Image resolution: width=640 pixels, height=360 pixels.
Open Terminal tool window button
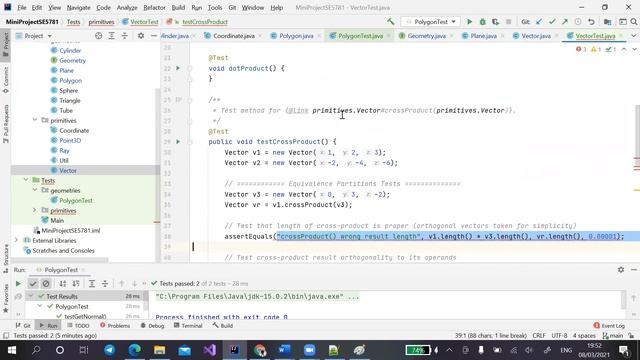[188, 326]
